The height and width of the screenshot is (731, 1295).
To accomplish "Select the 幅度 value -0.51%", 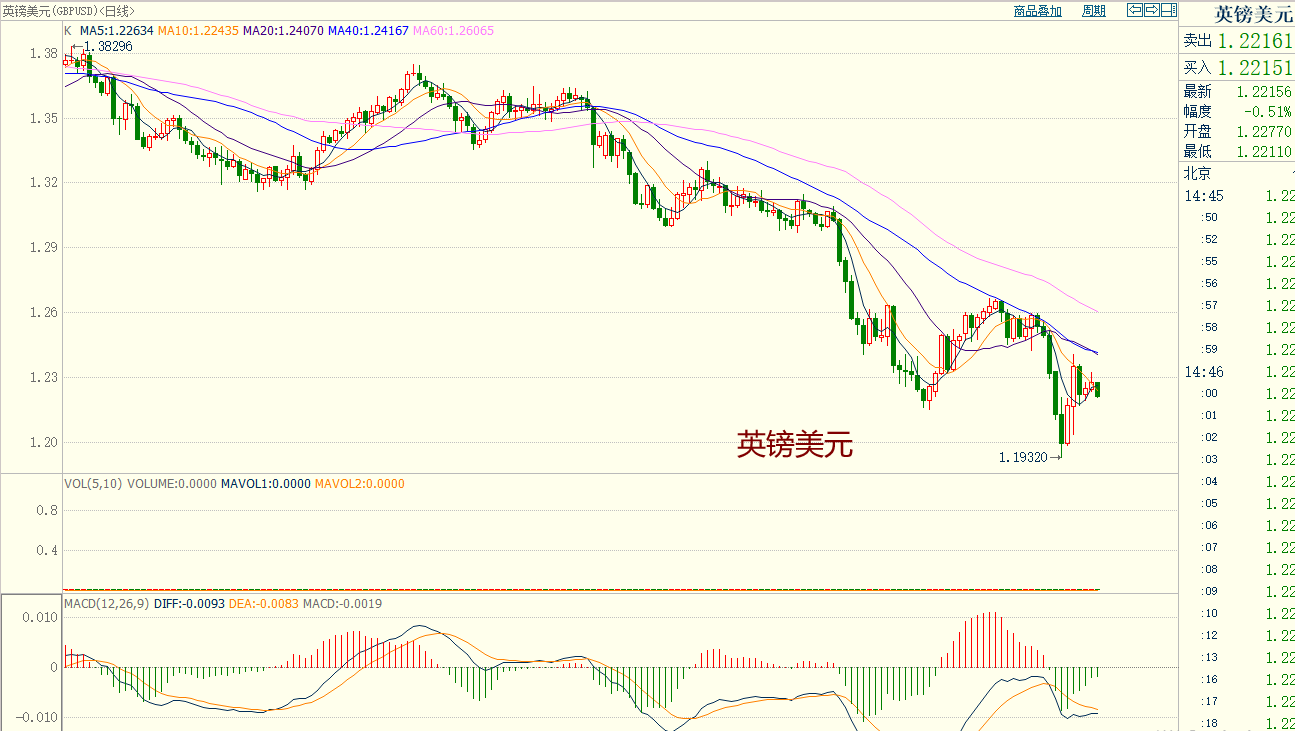I will point(1269,111).
